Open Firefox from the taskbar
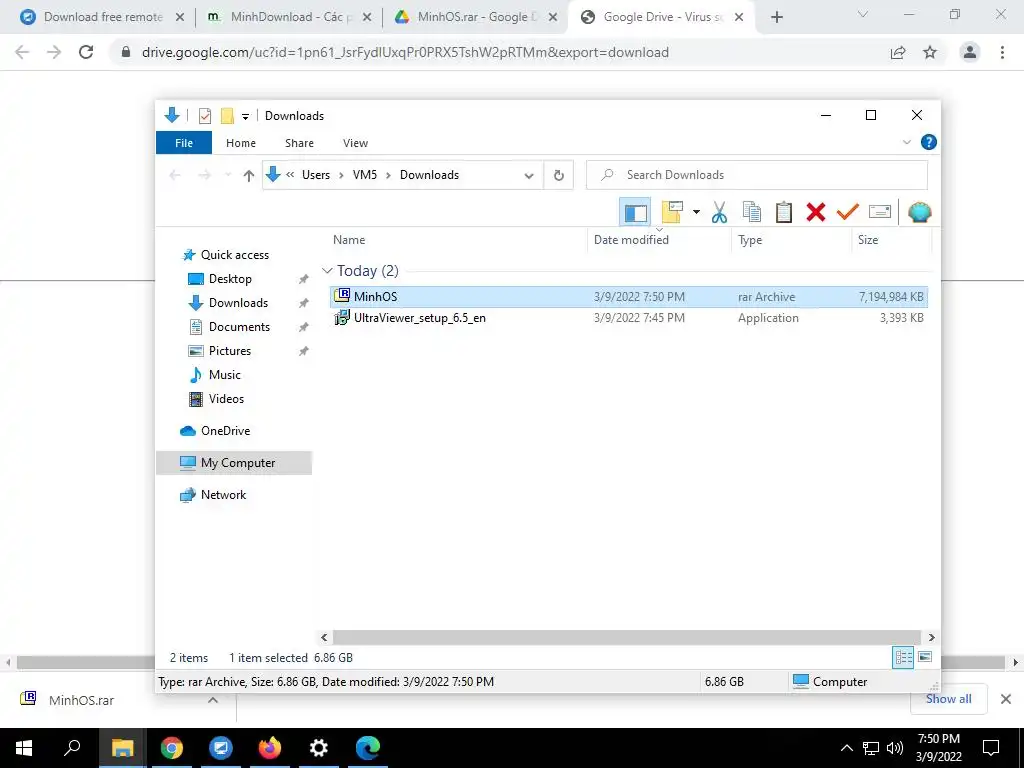1024x768 pixels. tap(270, 748)
